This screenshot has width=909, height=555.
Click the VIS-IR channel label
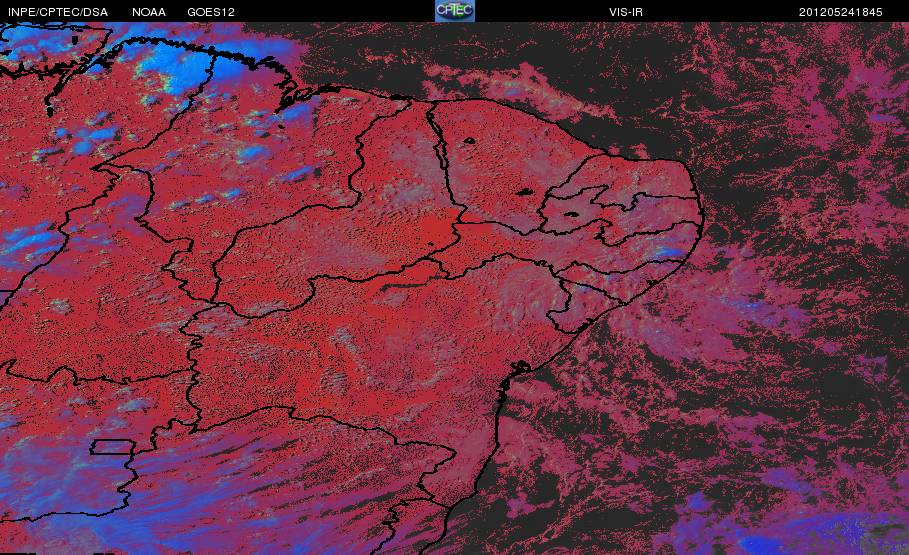click(626, 12)
